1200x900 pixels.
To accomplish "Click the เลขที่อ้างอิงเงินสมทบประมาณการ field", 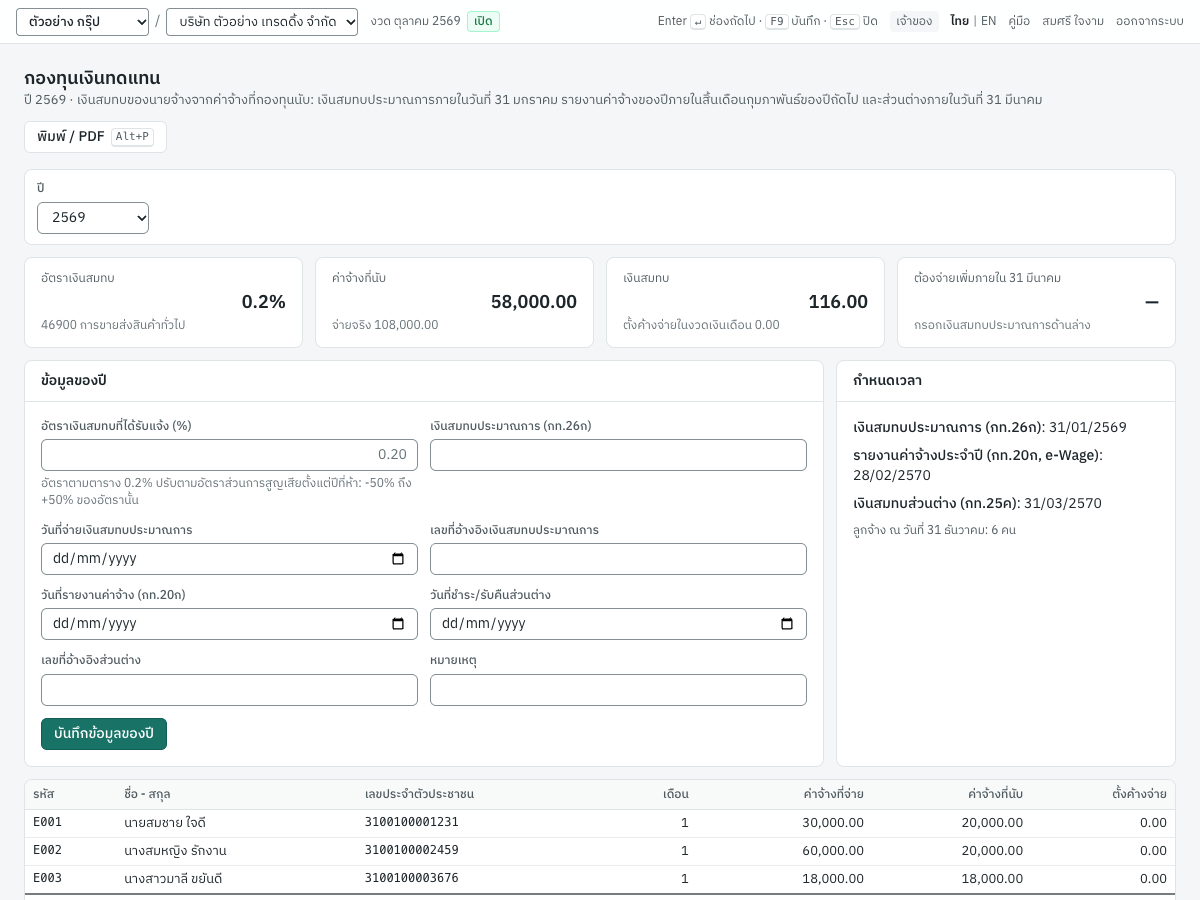I will [x=618, y=559].
